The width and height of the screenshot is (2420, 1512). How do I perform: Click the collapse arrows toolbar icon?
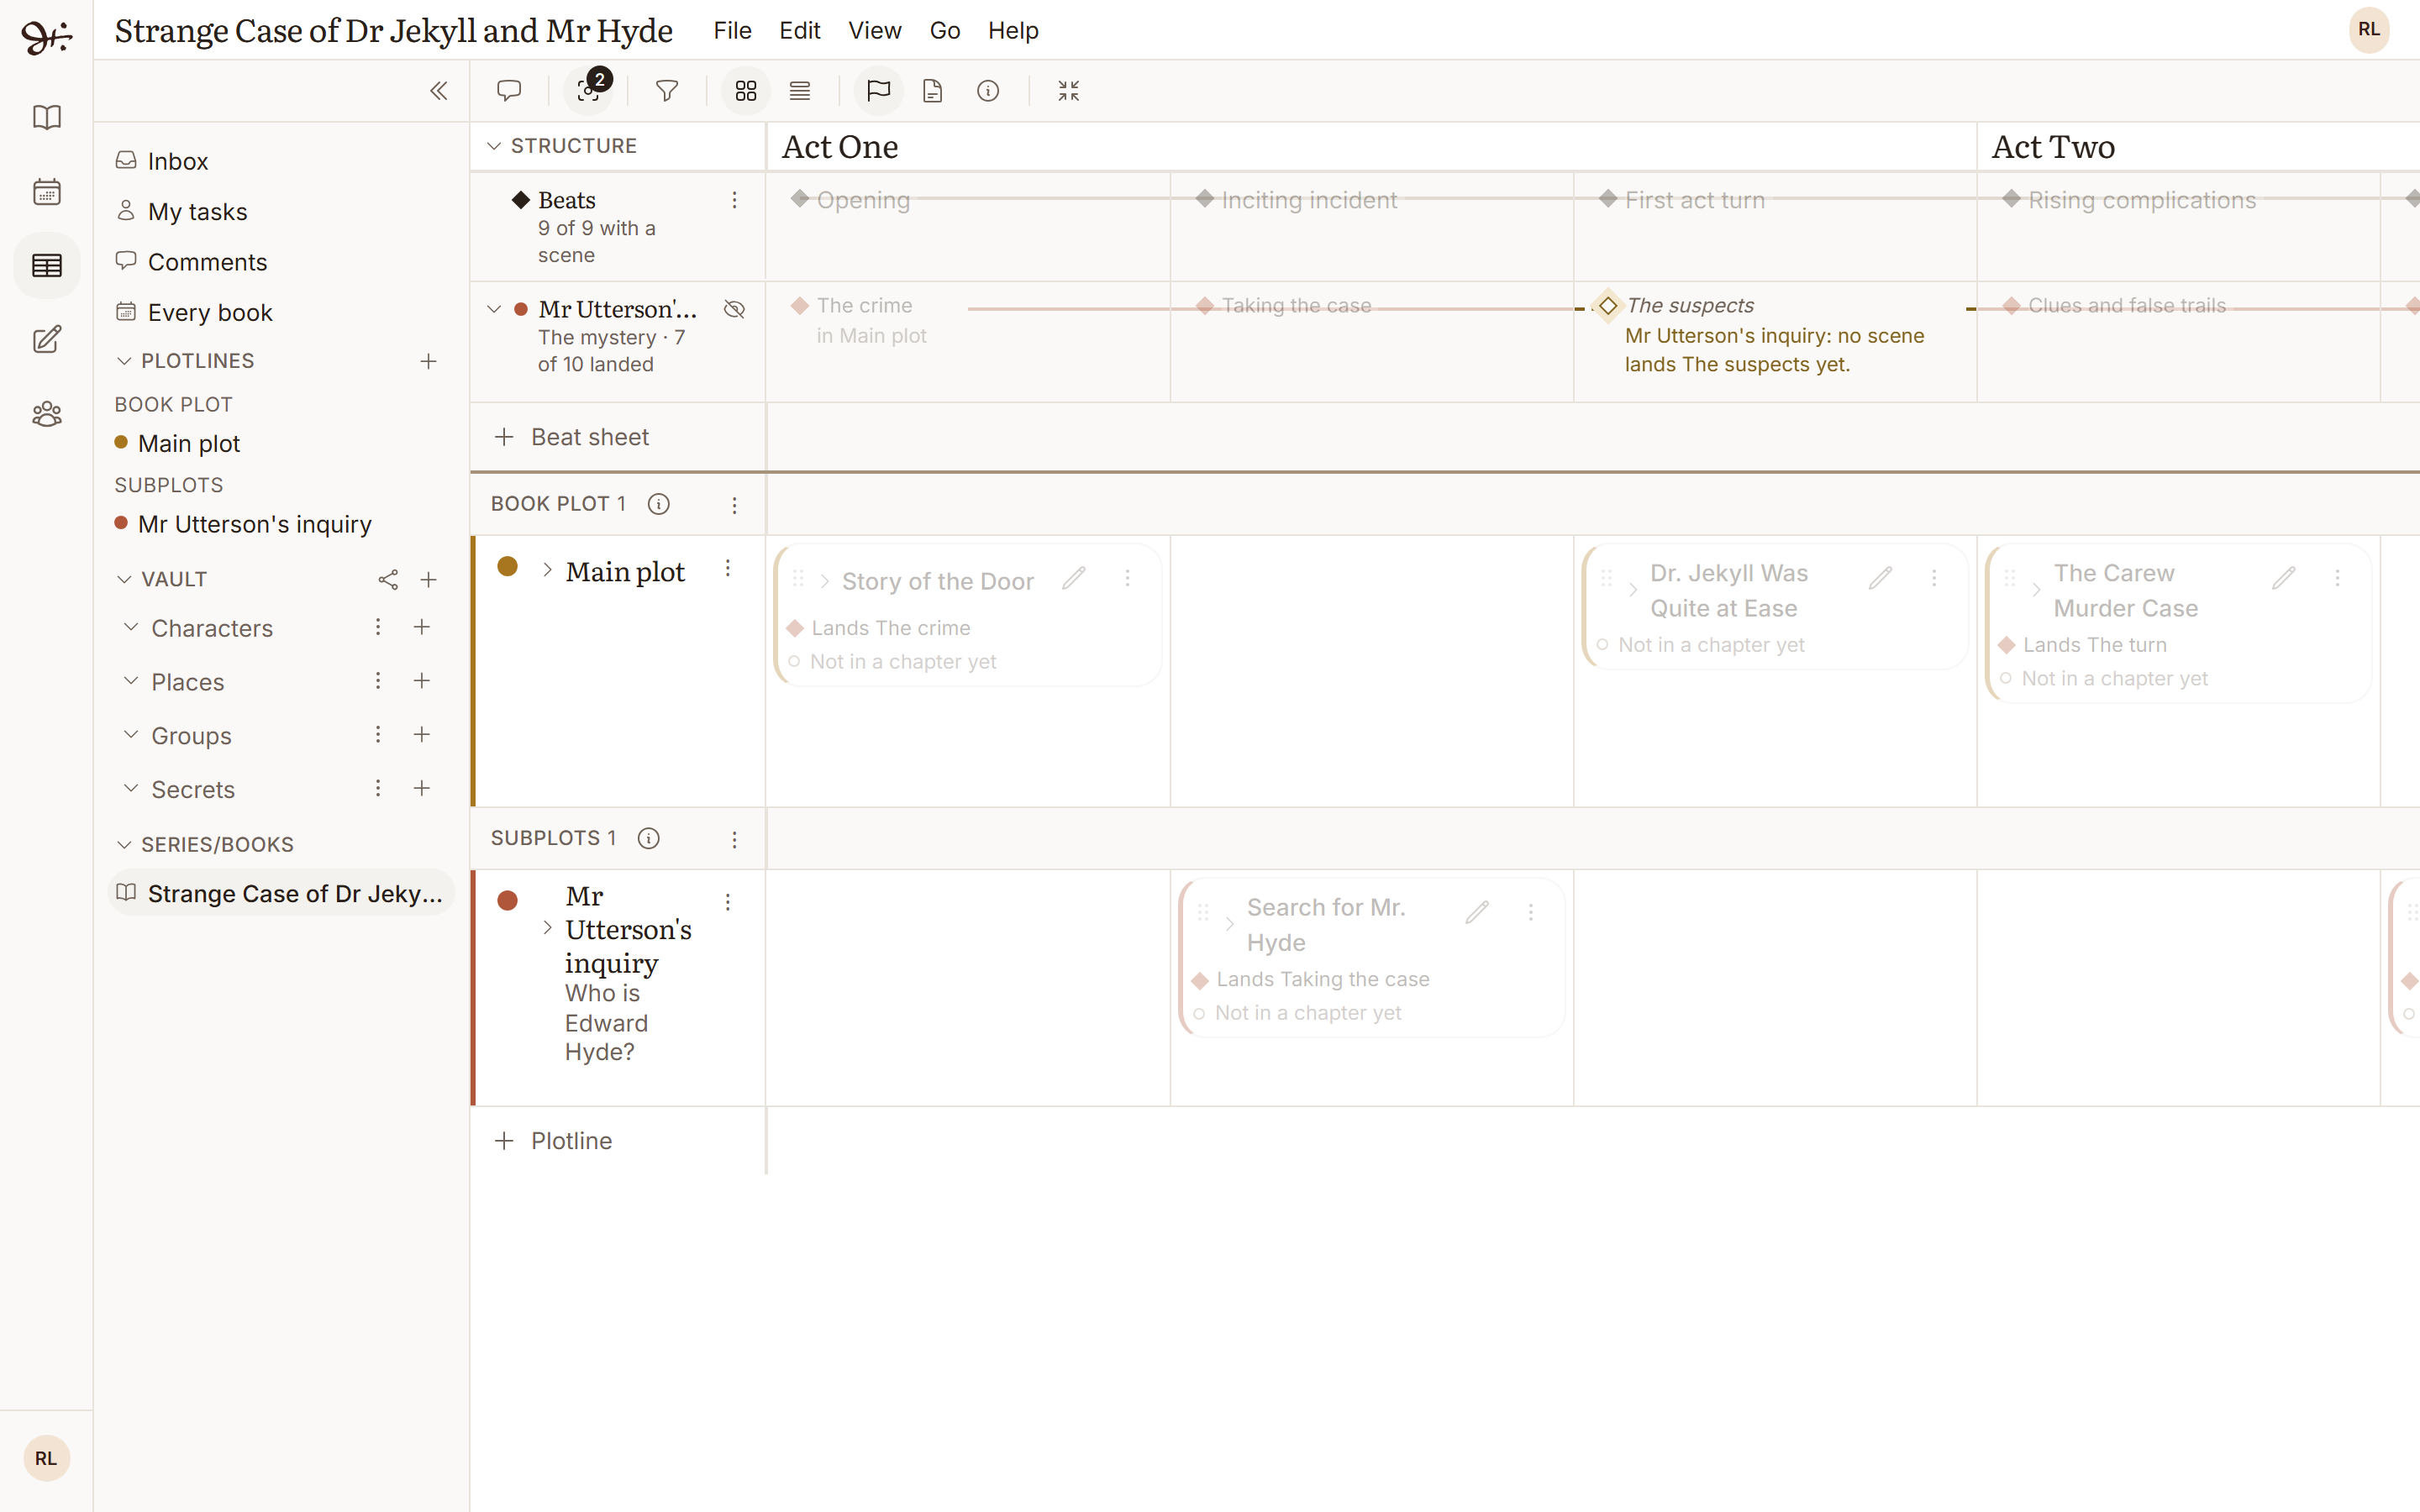[x=1069, y=91]
